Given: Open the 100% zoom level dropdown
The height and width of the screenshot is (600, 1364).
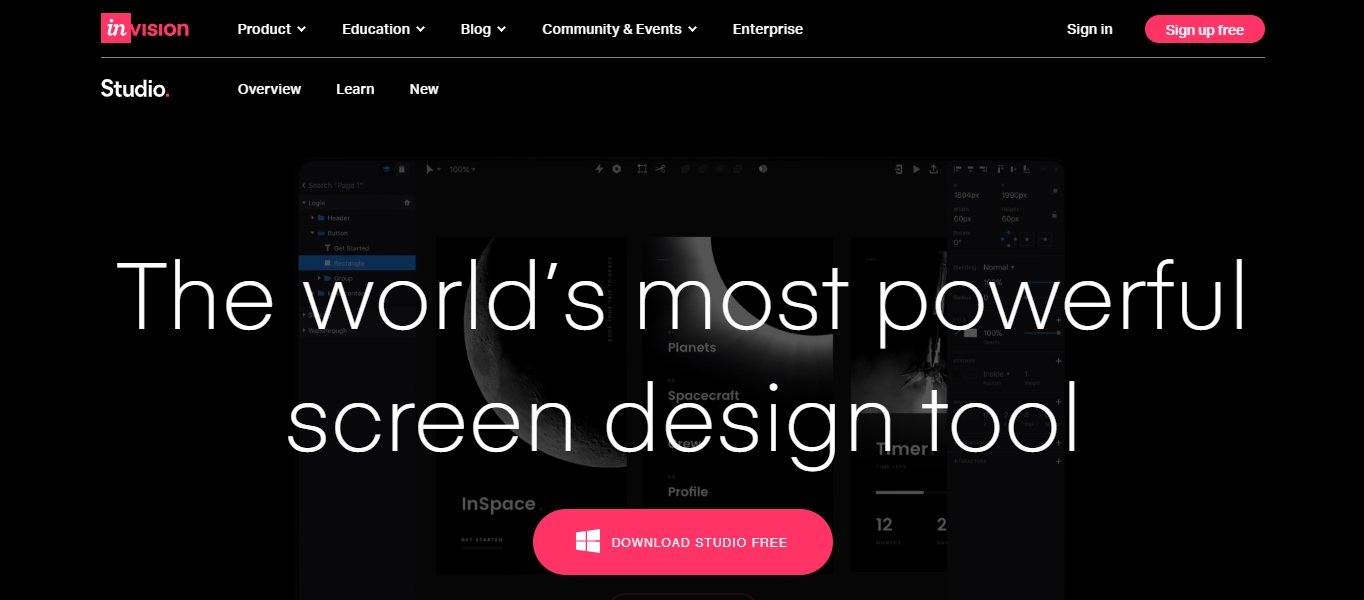Looking at the screenshot, I should pyautogui.click(x=458, y=169).
